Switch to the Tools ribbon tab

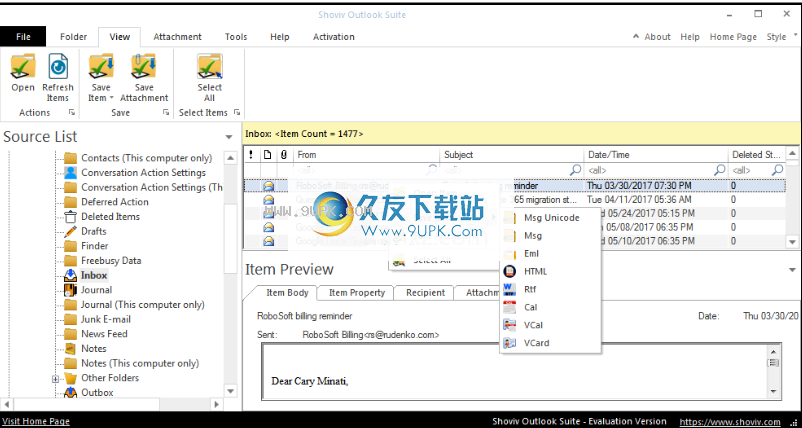pos(236,37)
